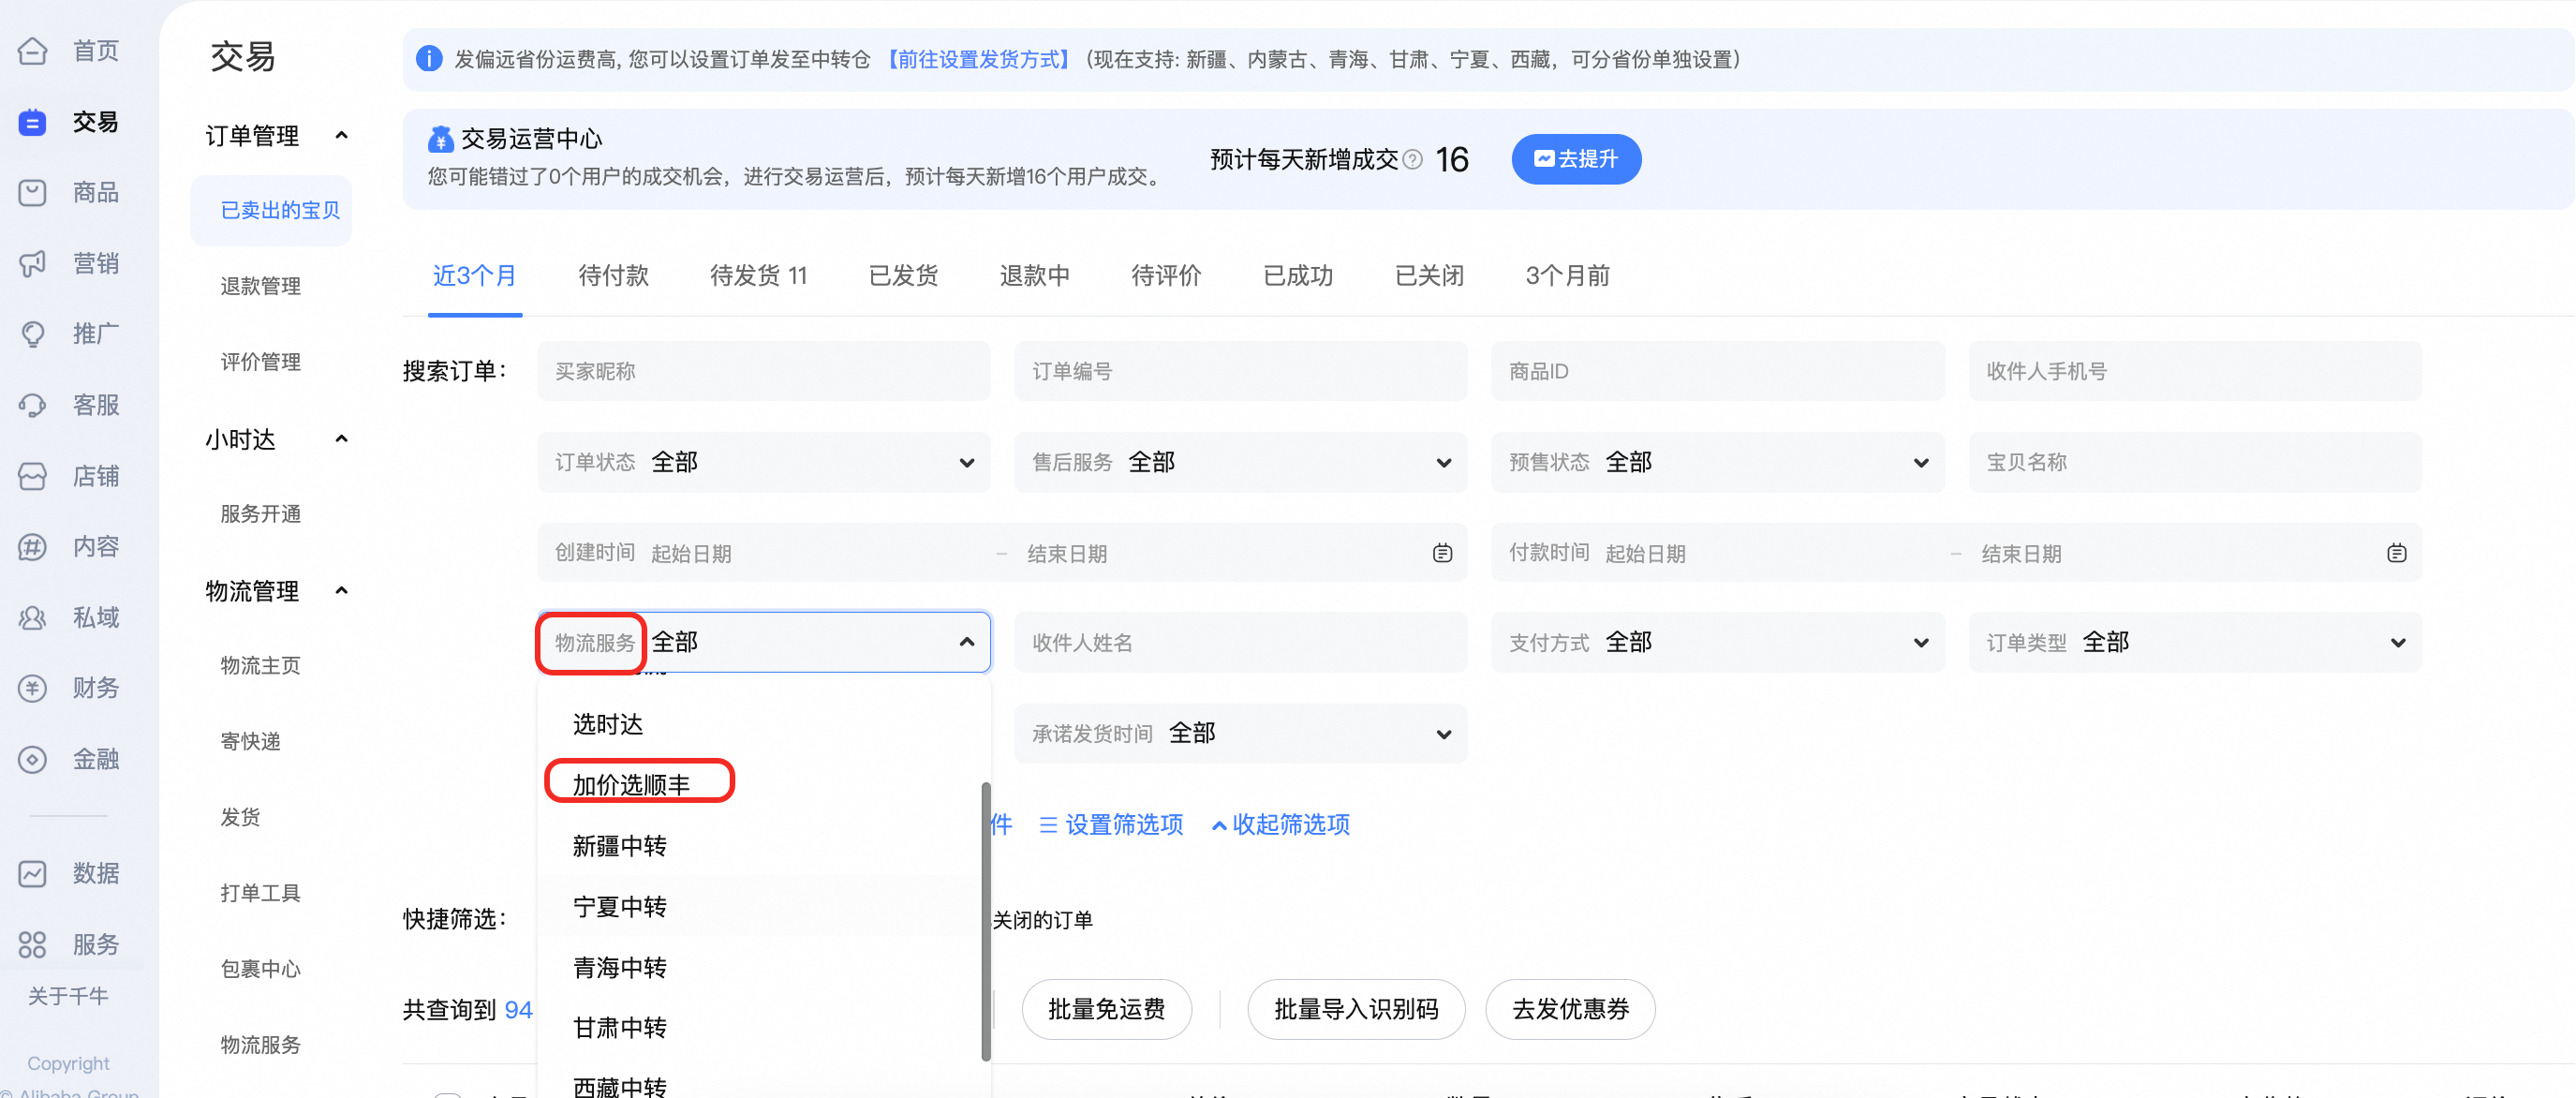Open the 支付方式 dropdown
The width and height of the screenshot is (2576, 1098).
(x=1717, y=642)
